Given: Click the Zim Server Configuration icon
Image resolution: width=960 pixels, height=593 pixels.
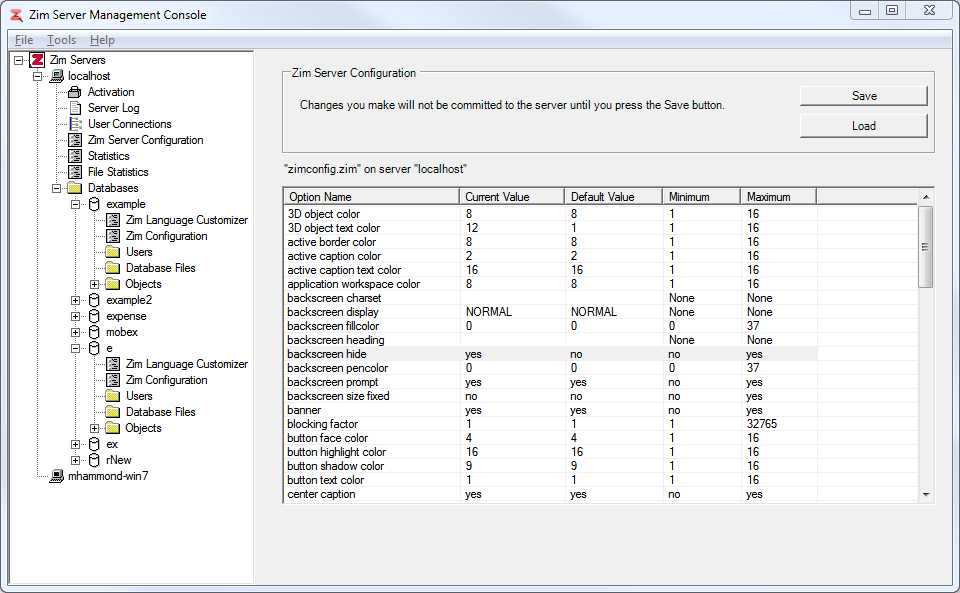Looking at the screenshot, I should point(75,140).
